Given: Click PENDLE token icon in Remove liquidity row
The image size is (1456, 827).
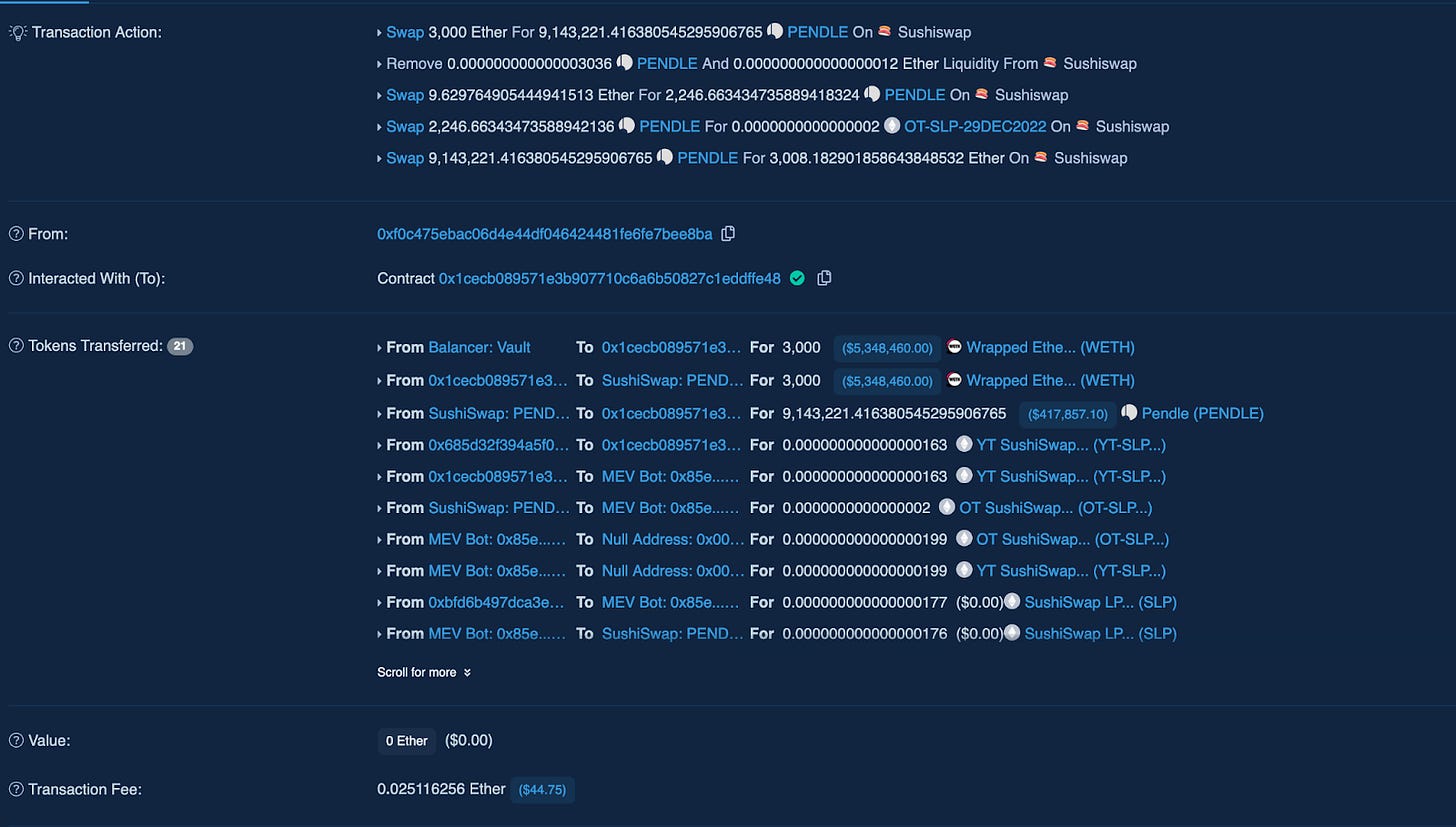Looking at the screenshot, I should pyautogui.click(x=625, y=63).
